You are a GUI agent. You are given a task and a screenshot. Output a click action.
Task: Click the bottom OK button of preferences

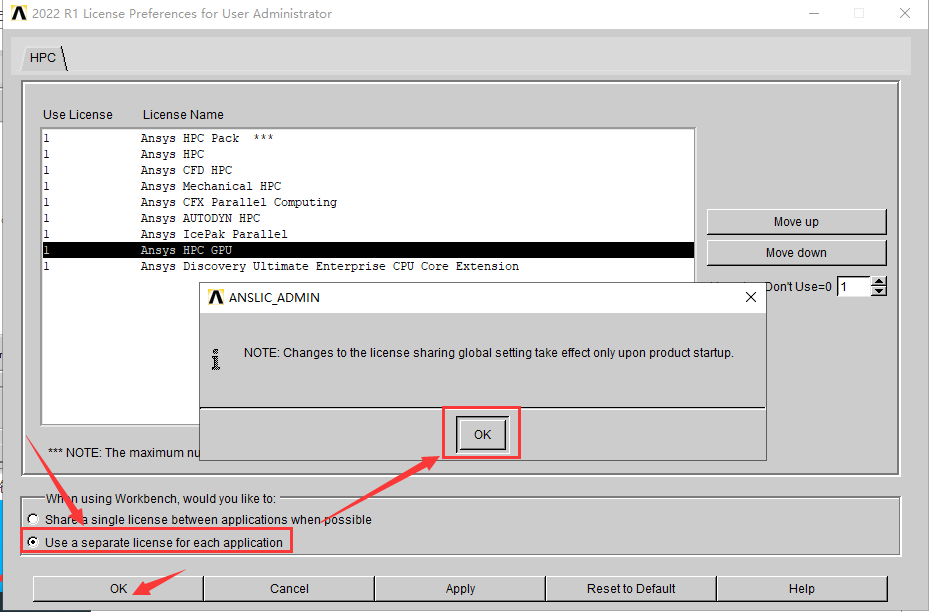pyautogui.click(x=118, y=589)
